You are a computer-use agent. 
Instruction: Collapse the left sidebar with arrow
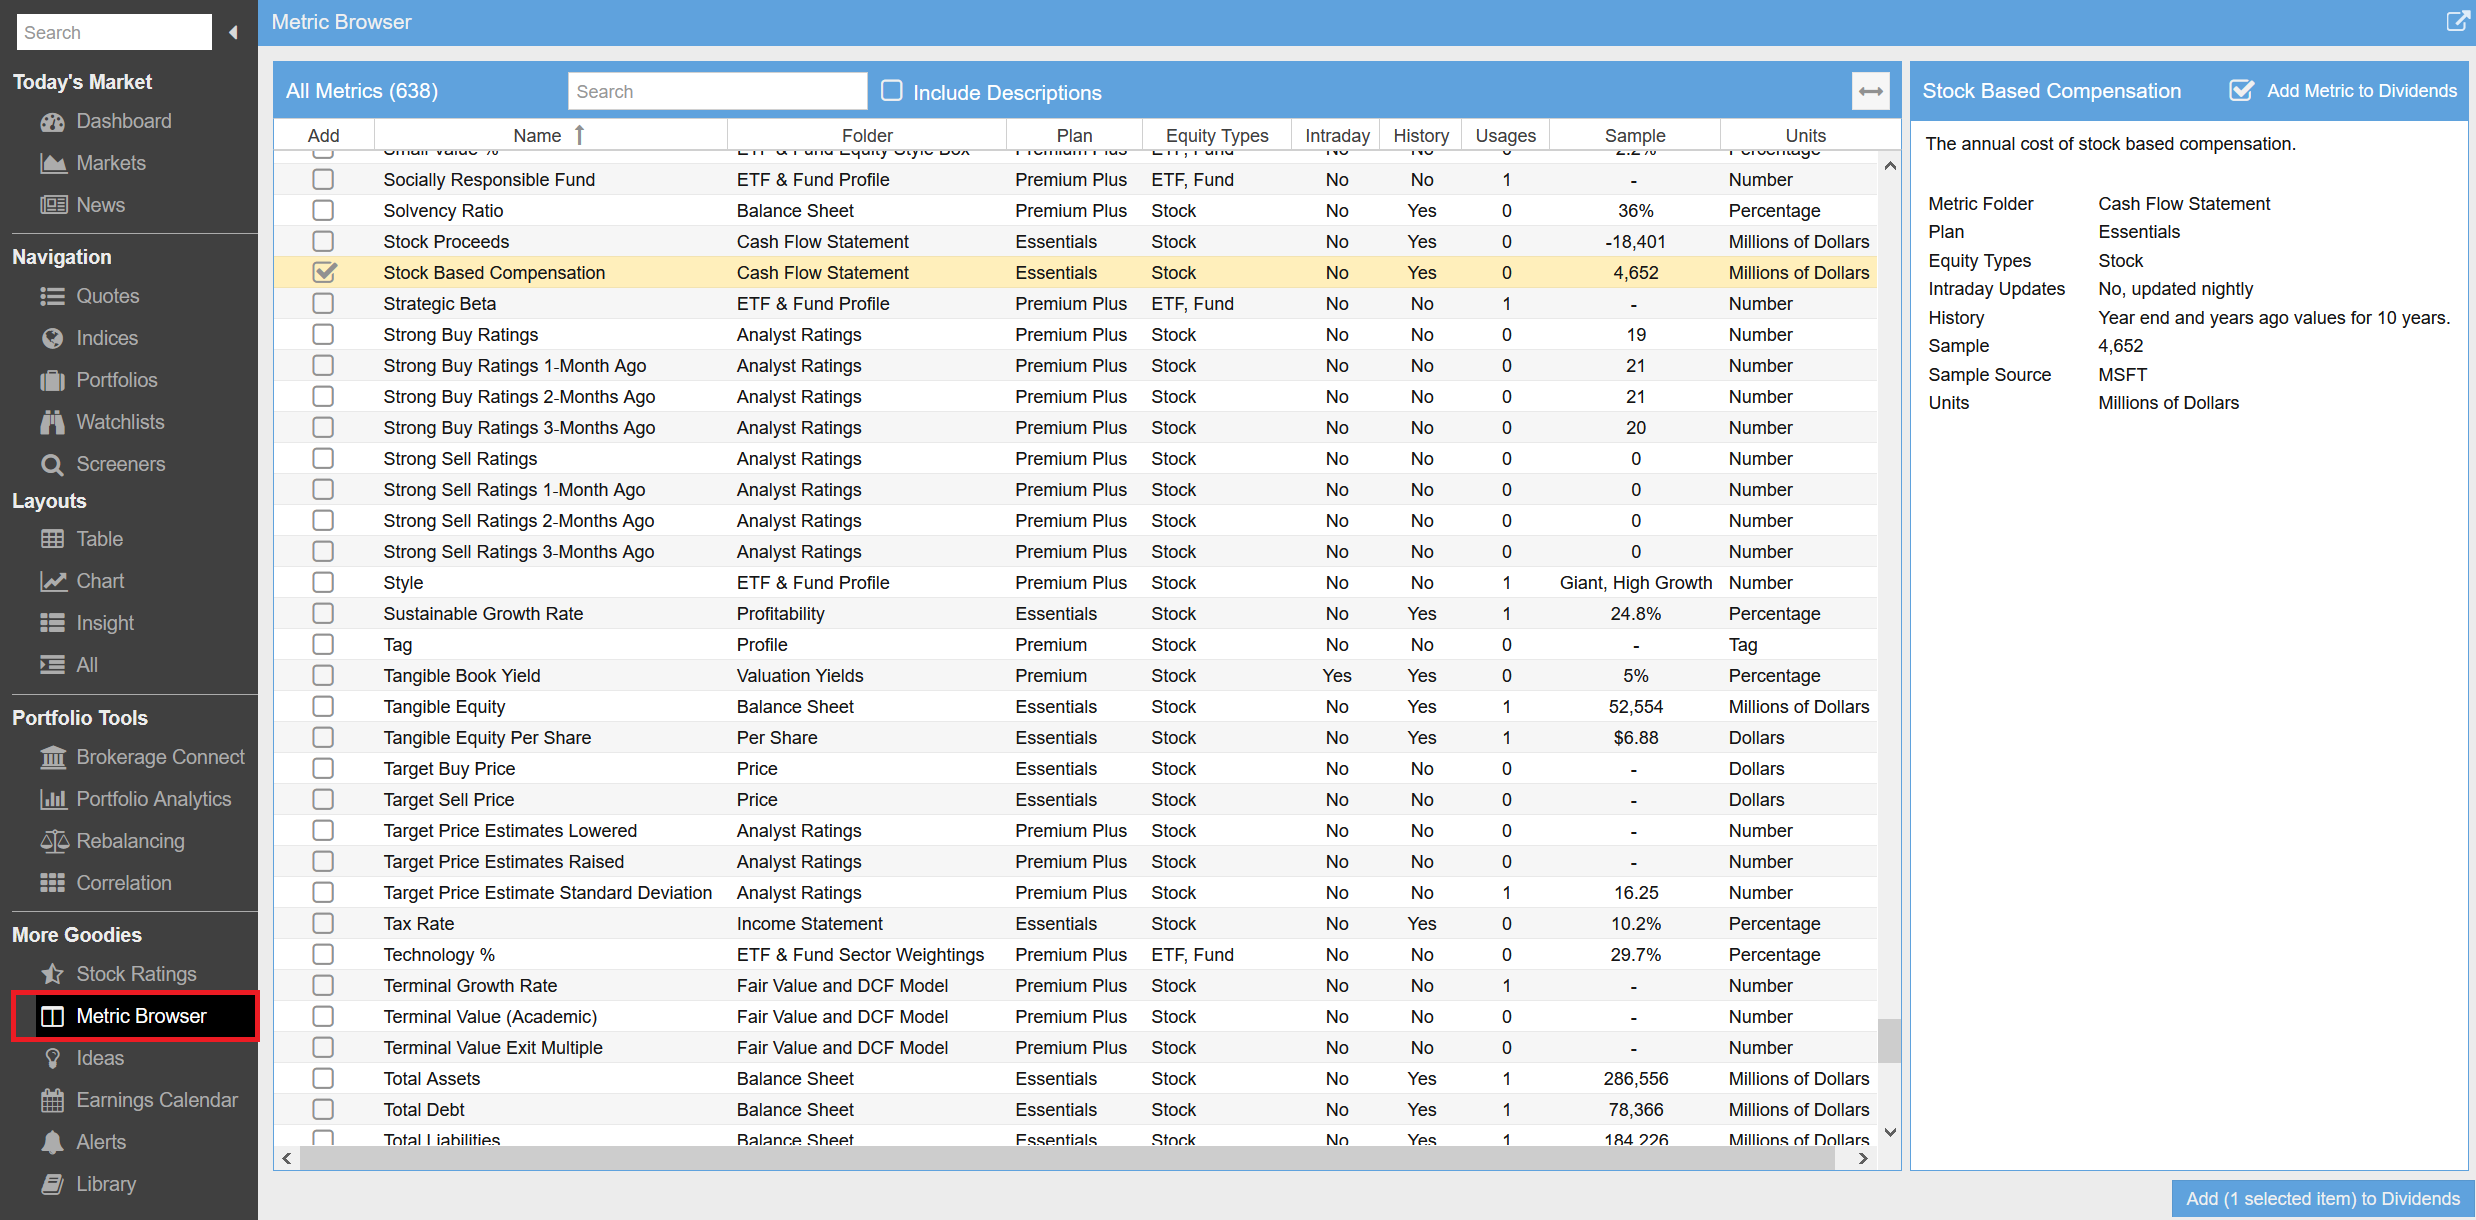coord(233,32)
